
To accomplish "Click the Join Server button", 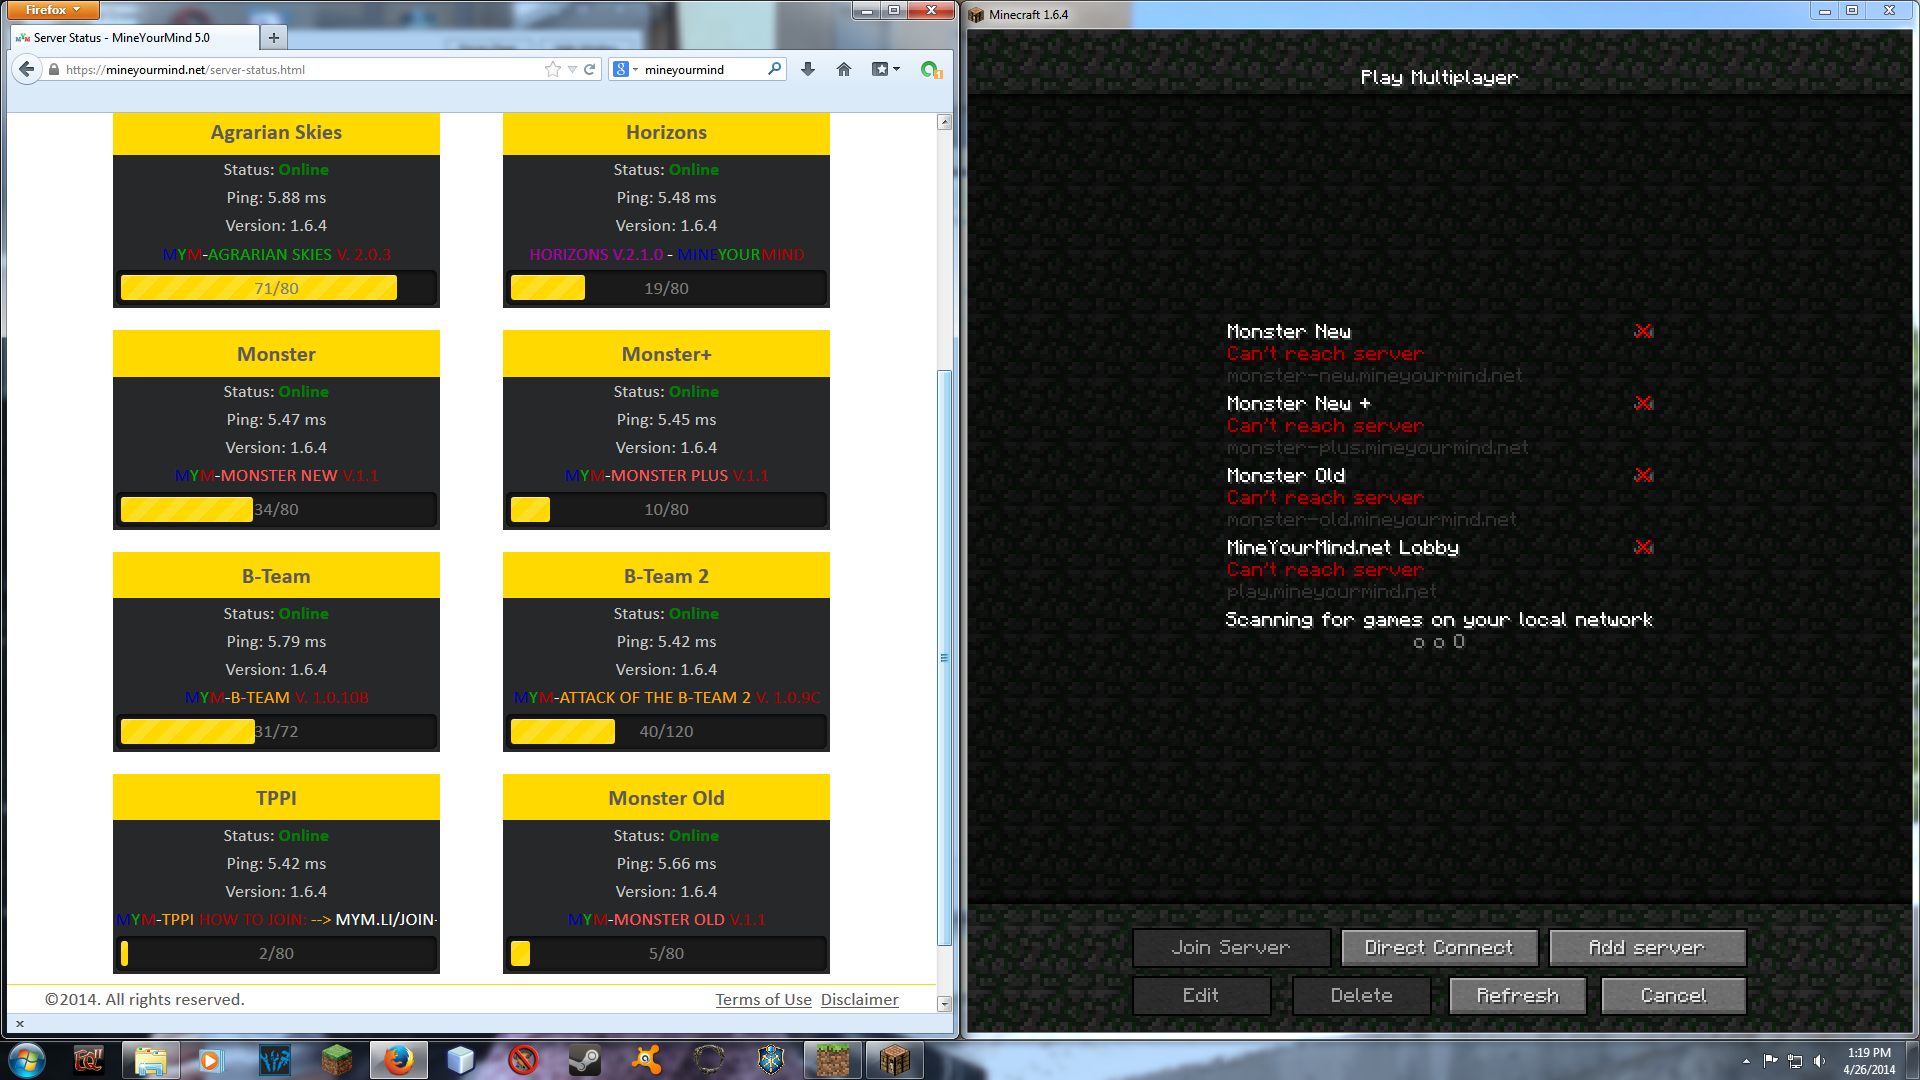I will pyautogui.click(x=1231, y=947).
